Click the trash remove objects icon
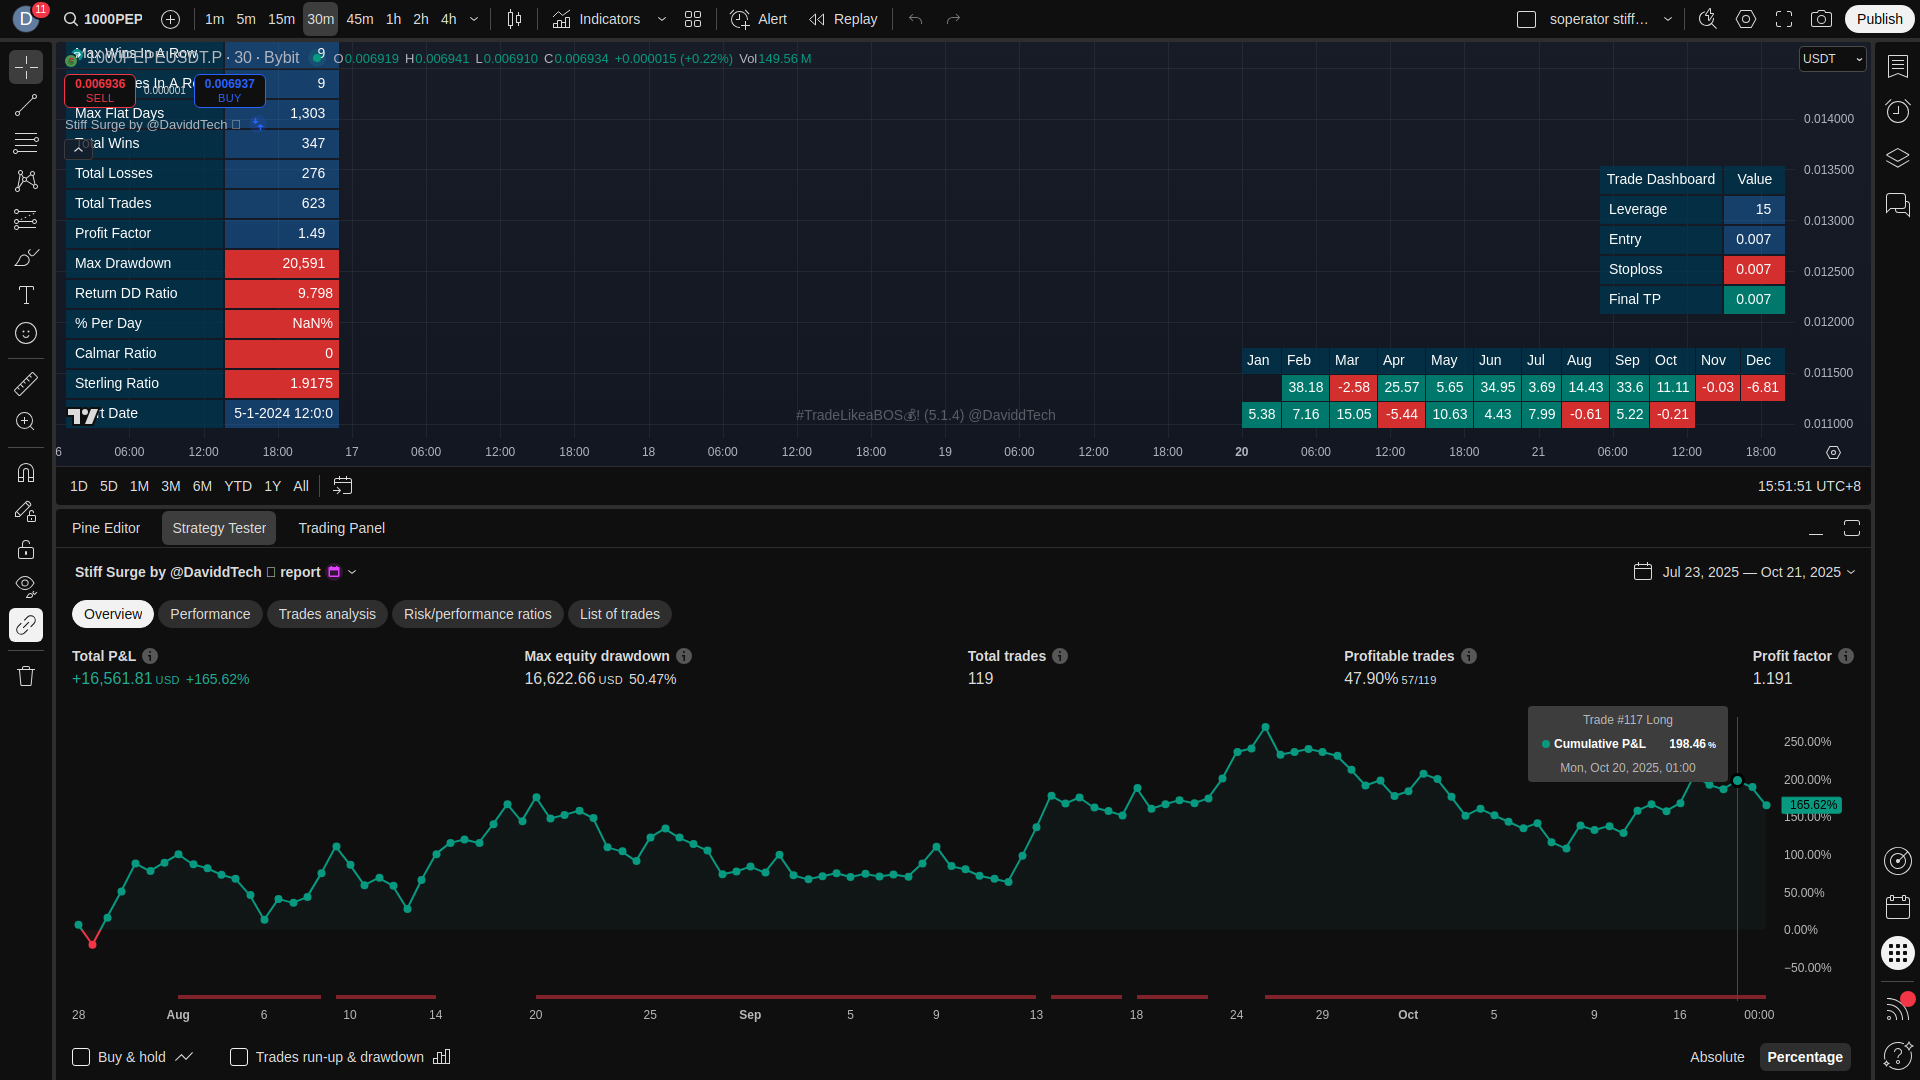The height and width of the screenshot is (1080, 1920). (x=26, y=676)
